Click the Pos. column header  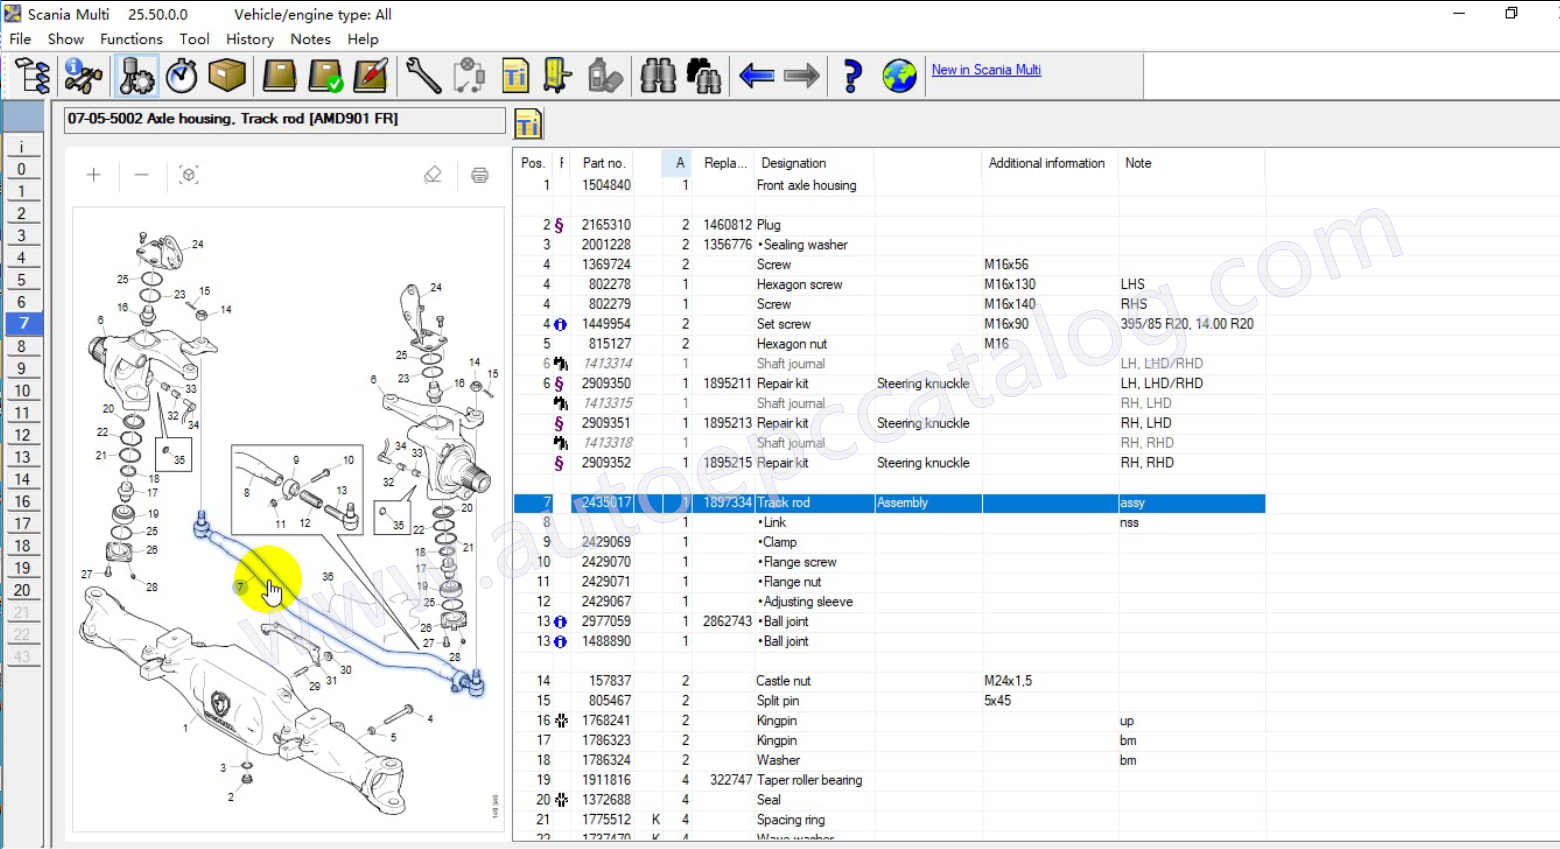point(533,163)
